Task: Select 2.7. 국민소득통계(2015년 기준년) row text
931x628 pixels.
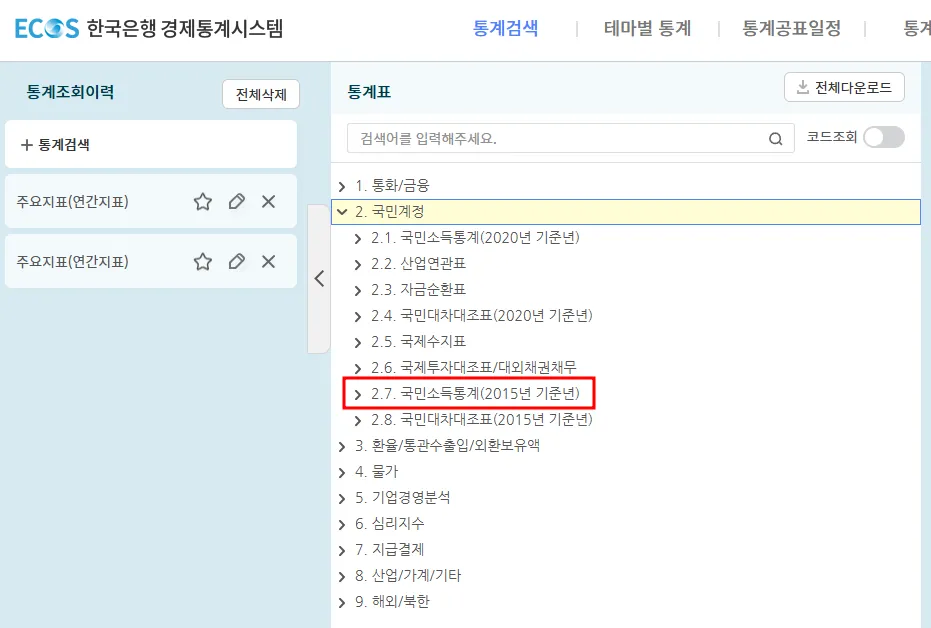Action: click(x=475, y=393)
